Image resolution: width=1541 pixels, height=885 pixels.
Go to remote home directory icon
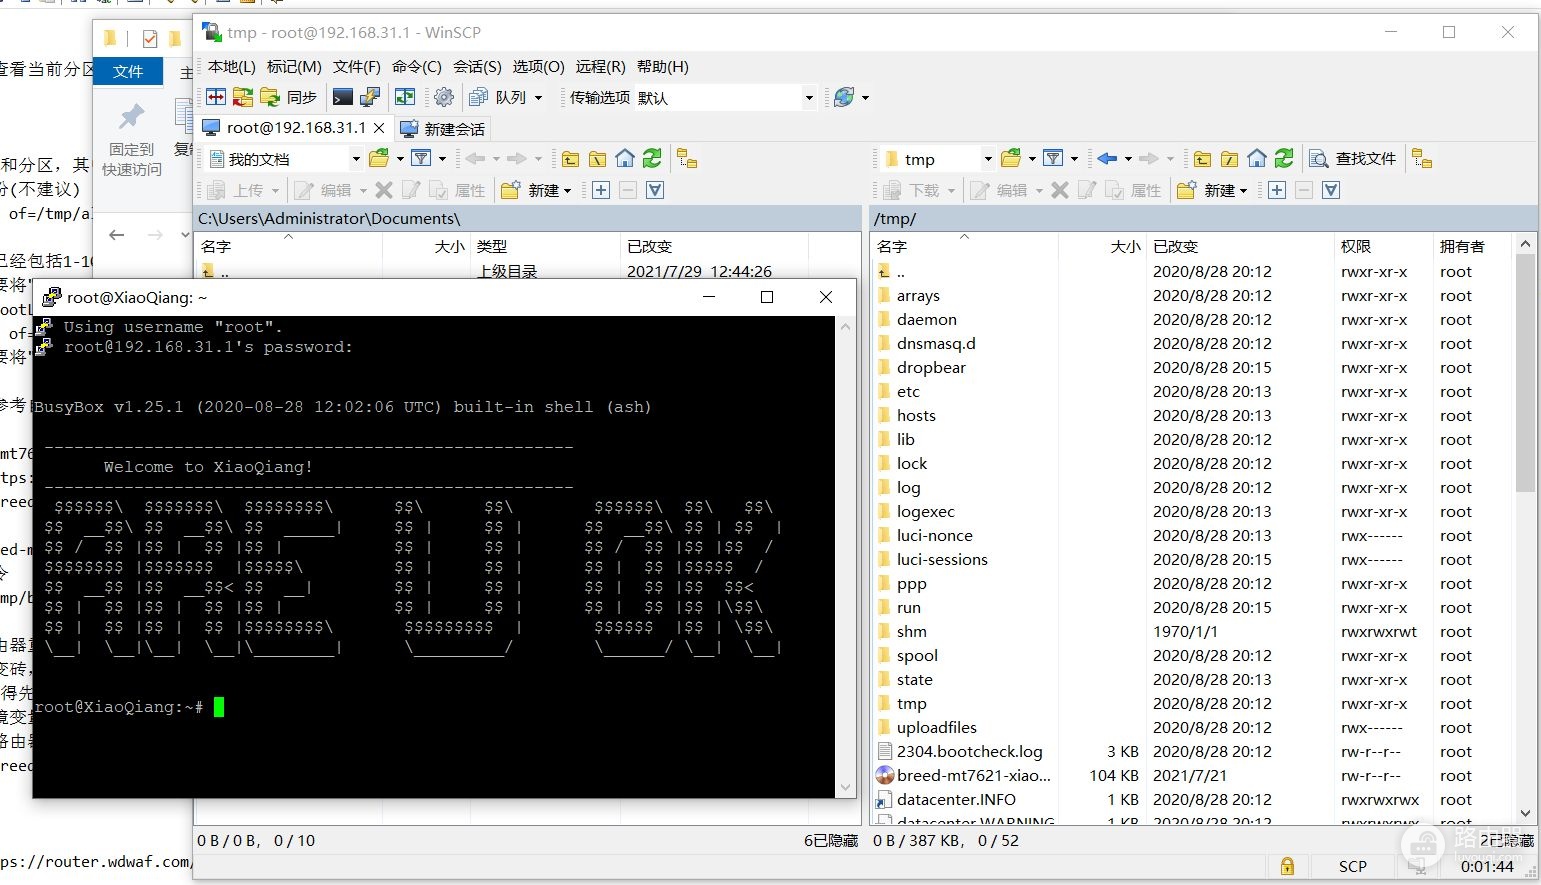pyautogui.click(x=1257, y=158)
